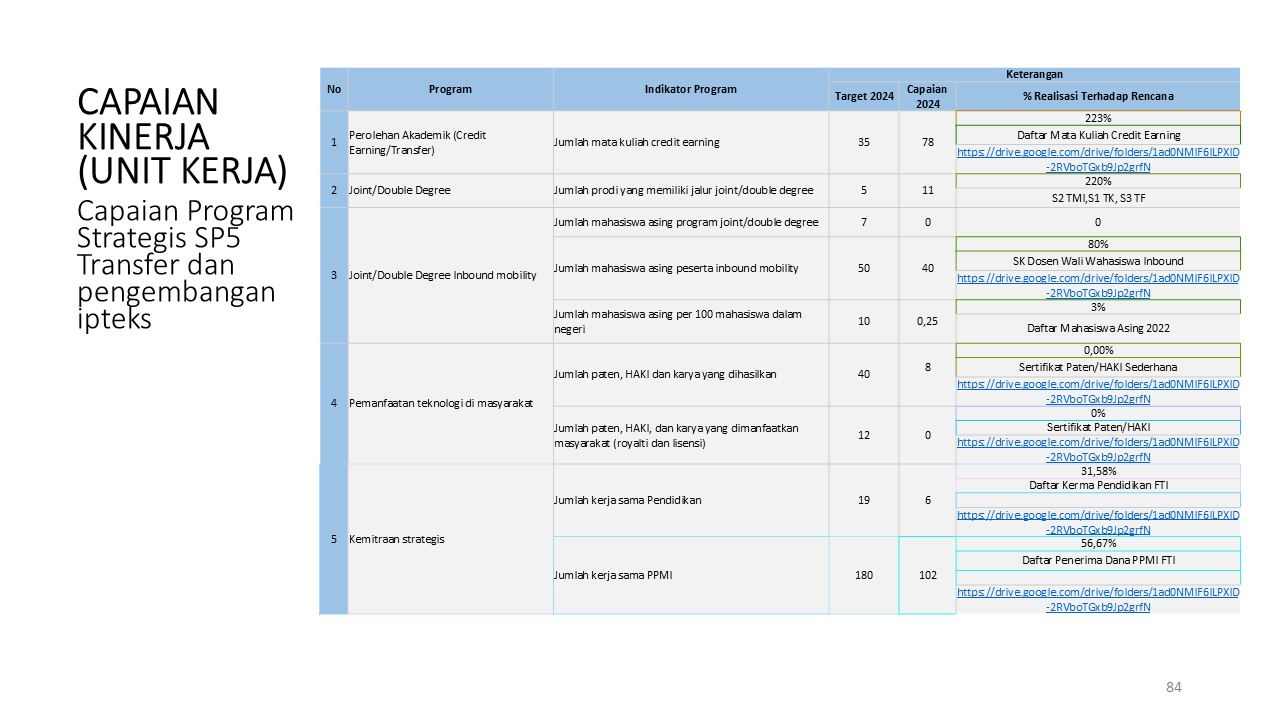Select the Jumlah kerja sama PPMI indicator cell
The height and width of the screenshot is (720, 1280).
click(614, 575)
